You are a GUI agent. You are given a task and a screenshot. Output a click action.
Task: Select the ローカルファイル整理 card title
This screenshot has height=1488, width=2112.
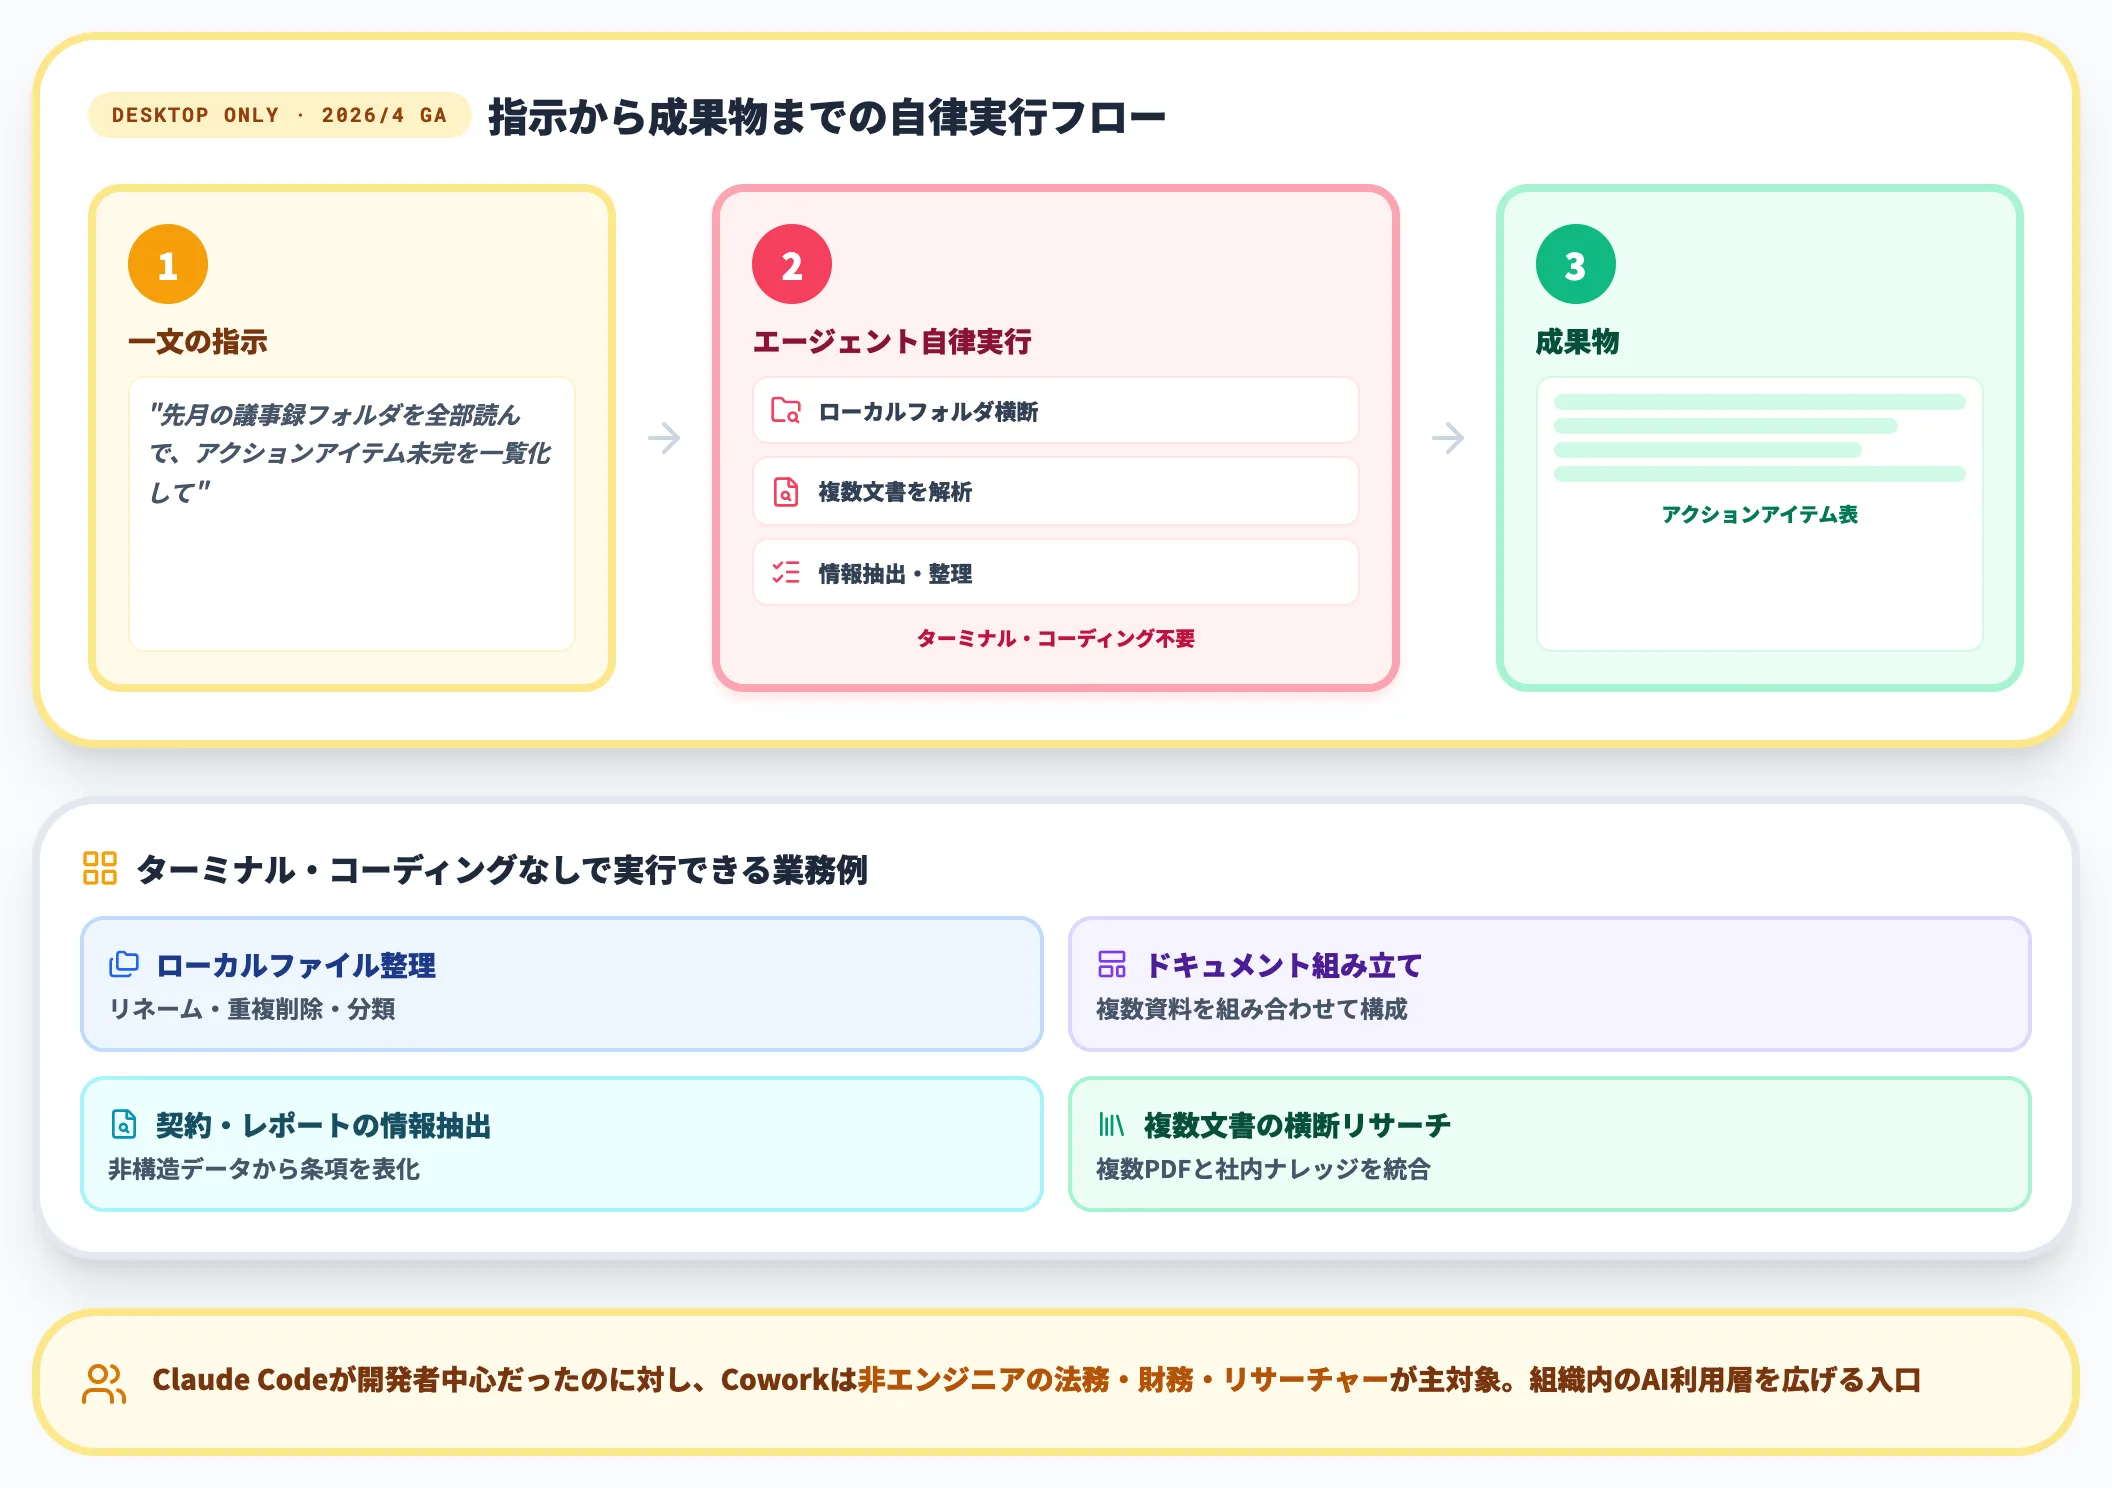point(296,965)
